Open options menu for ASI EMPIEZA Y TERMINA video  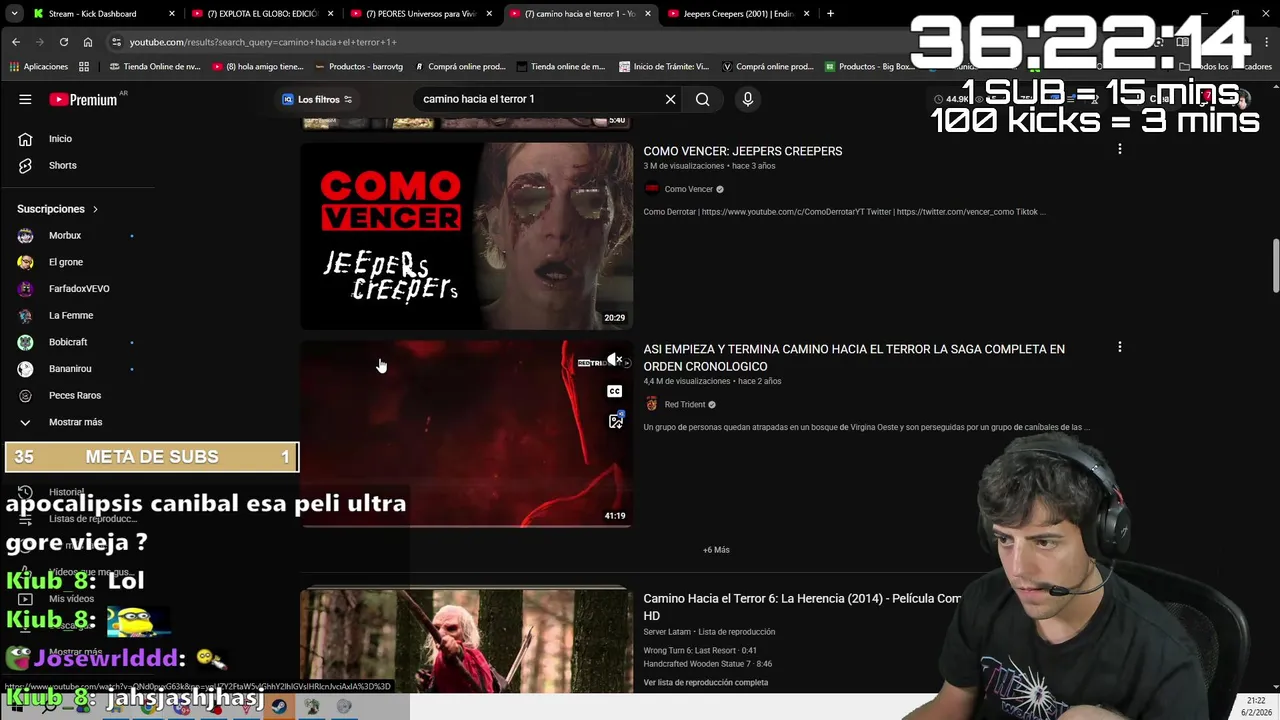click(x=1120, y=347)
